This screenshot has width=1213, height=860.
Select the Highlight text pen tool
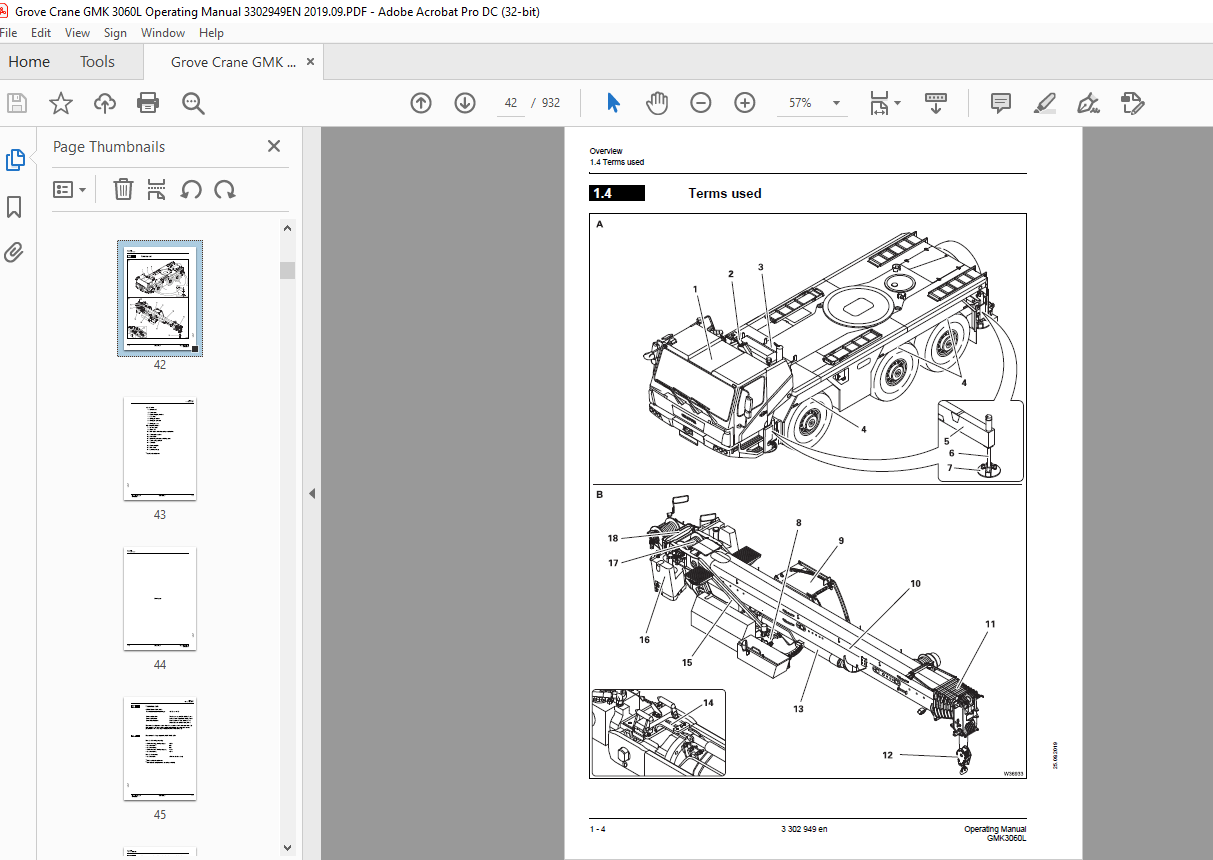coord(1044,103)
